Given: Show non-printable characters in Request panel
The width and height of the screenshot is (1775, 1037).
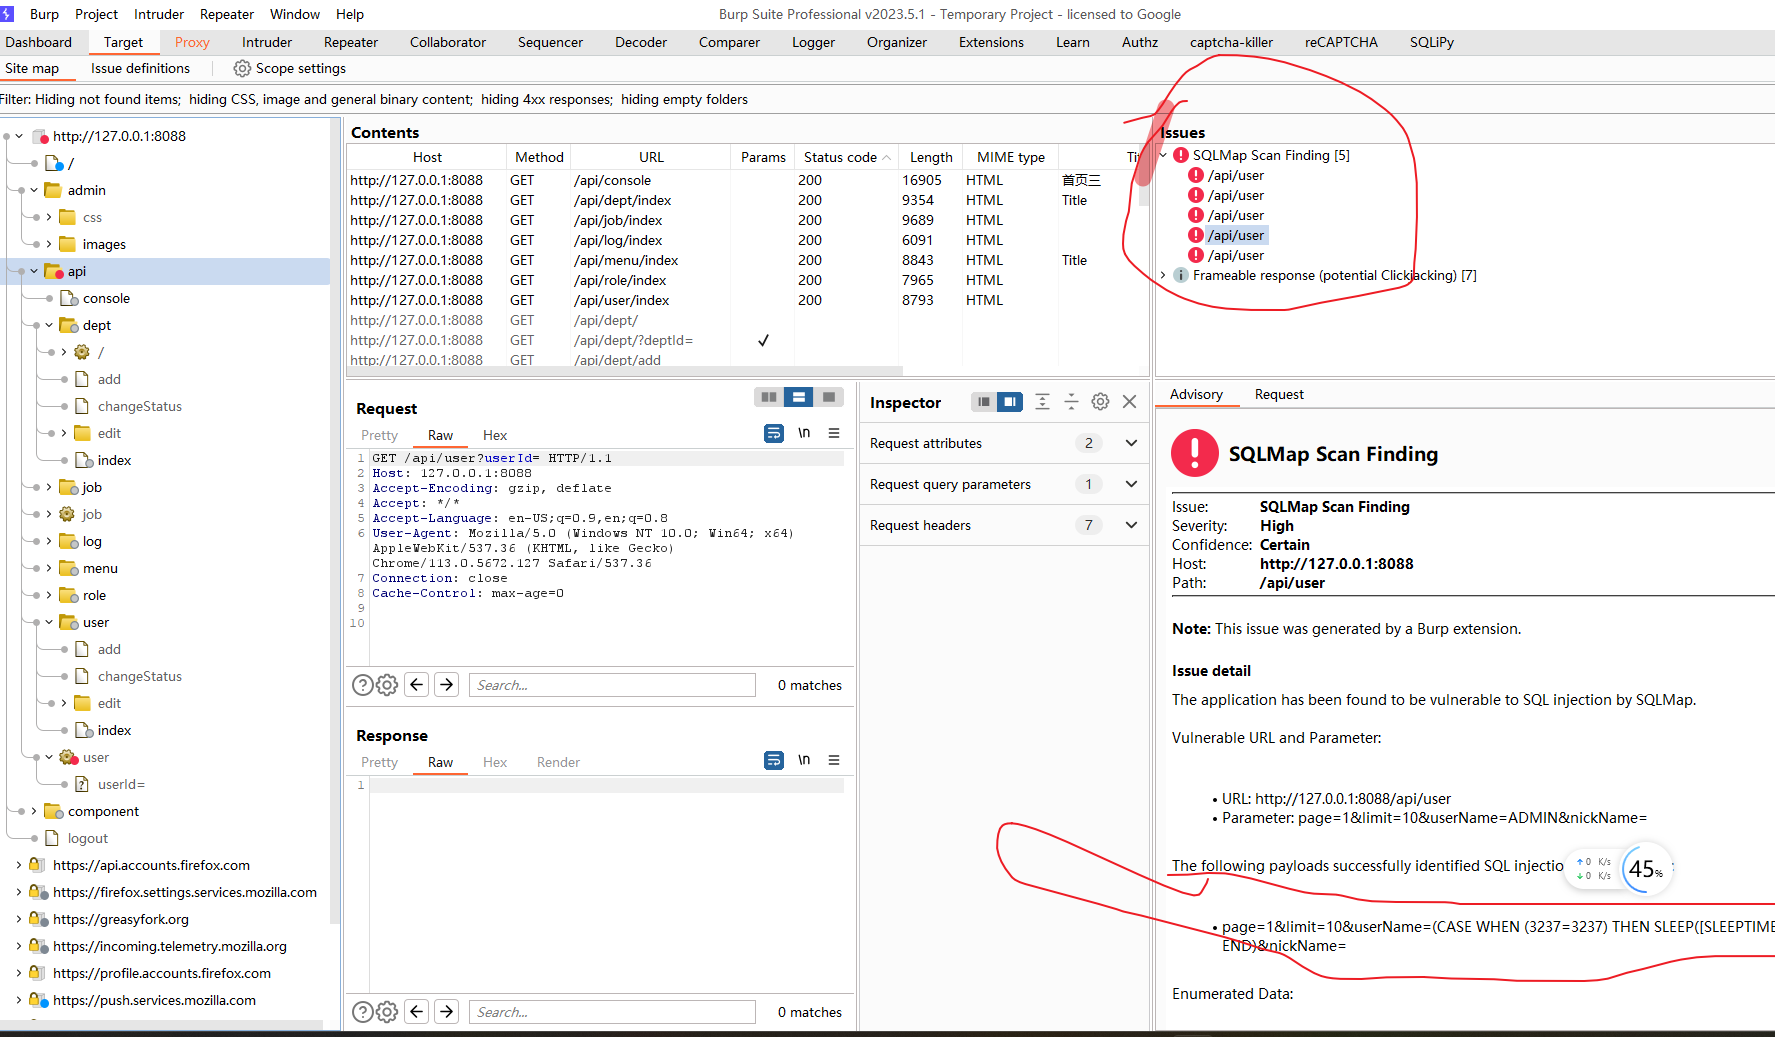Looking at the screenshot, I should [x=804, y=433].
